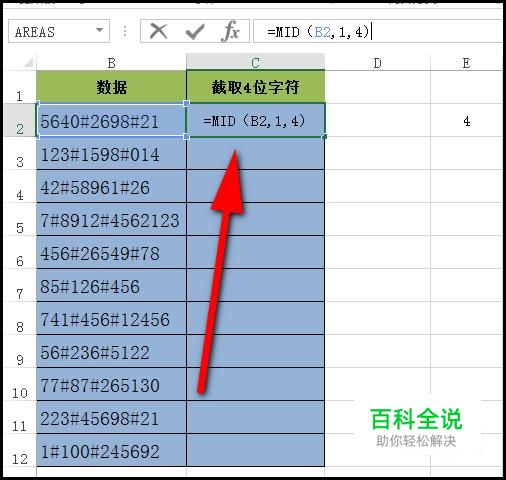Select cell containing 123#1598#014

pos(111,153)
